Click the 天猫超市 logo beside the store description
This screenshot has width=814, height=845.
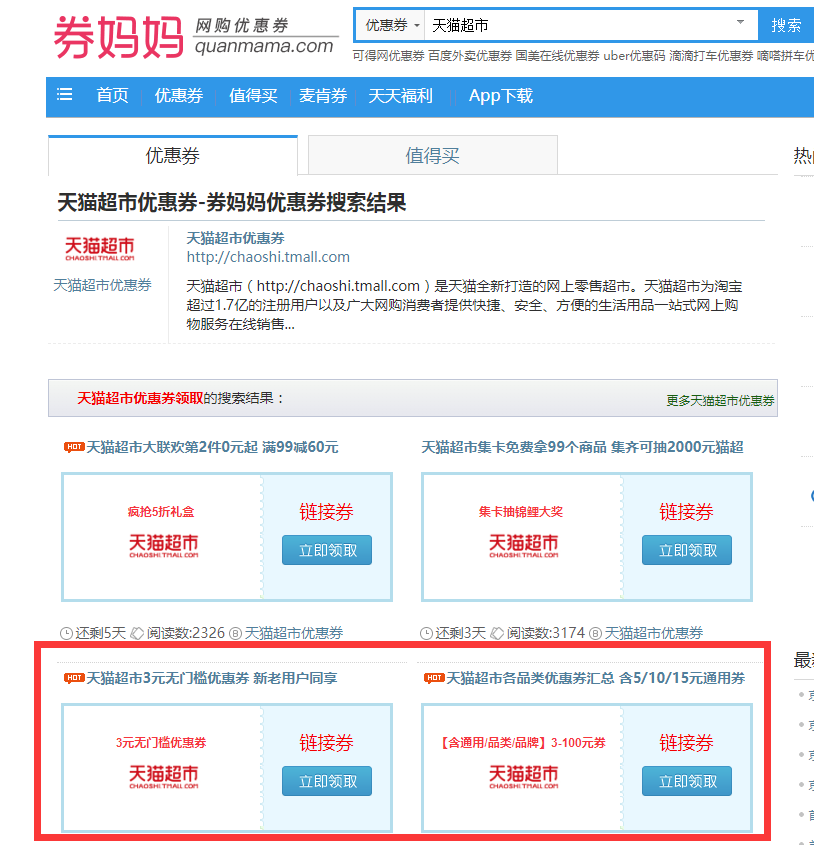point(100,248)
